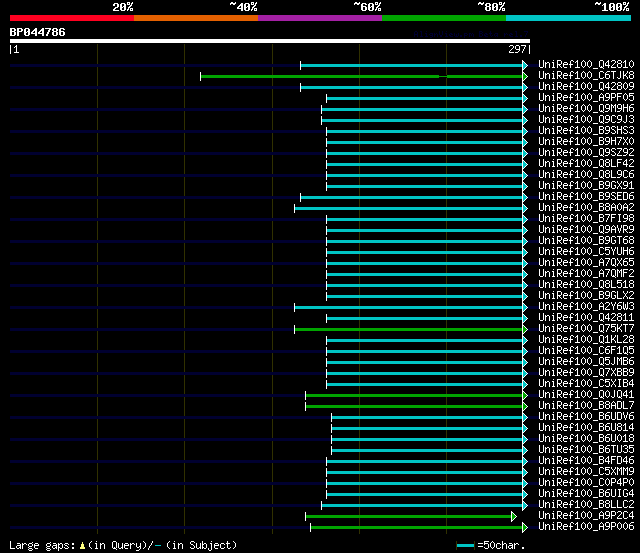This screenshot has width=640, height=553.
Task: Select the UniRef100_Q9SZ92 label
Action: [x=586, y=153]
